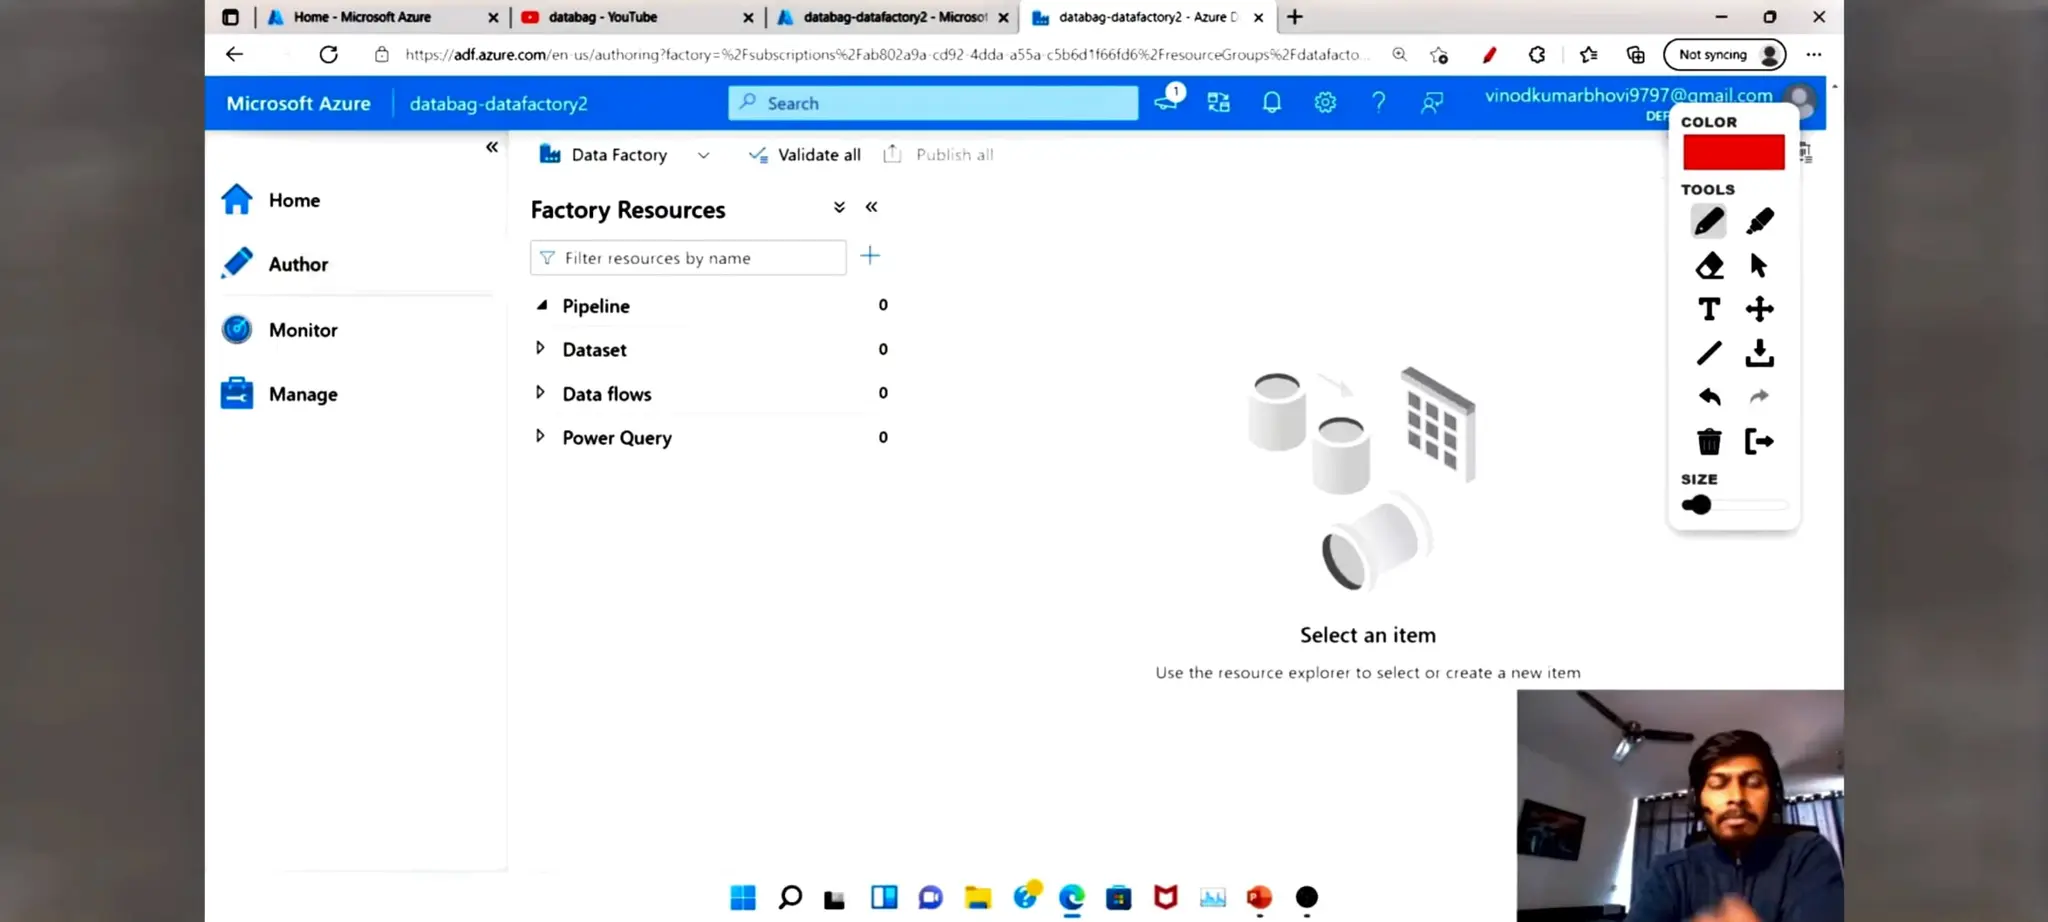Open PowerPoint from taskbar

point(1259,897)
